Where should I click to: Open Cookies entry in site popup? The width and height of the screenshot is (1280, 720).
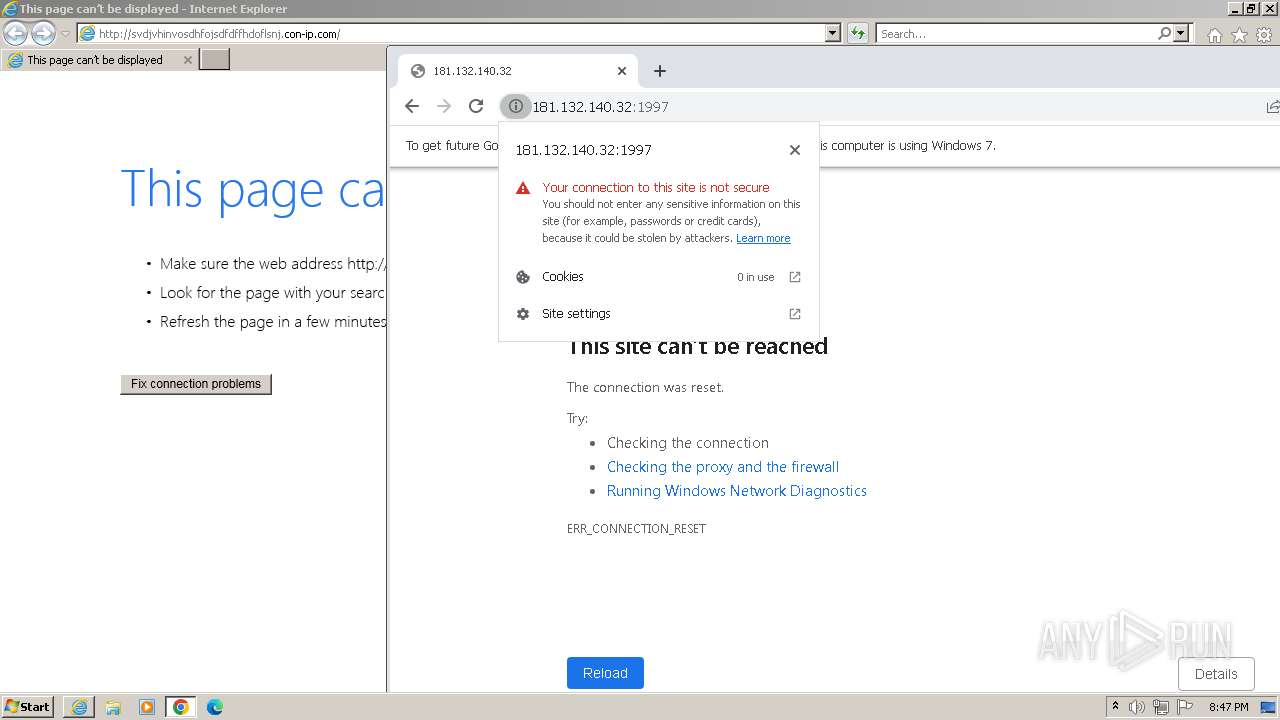pos(659,277)
